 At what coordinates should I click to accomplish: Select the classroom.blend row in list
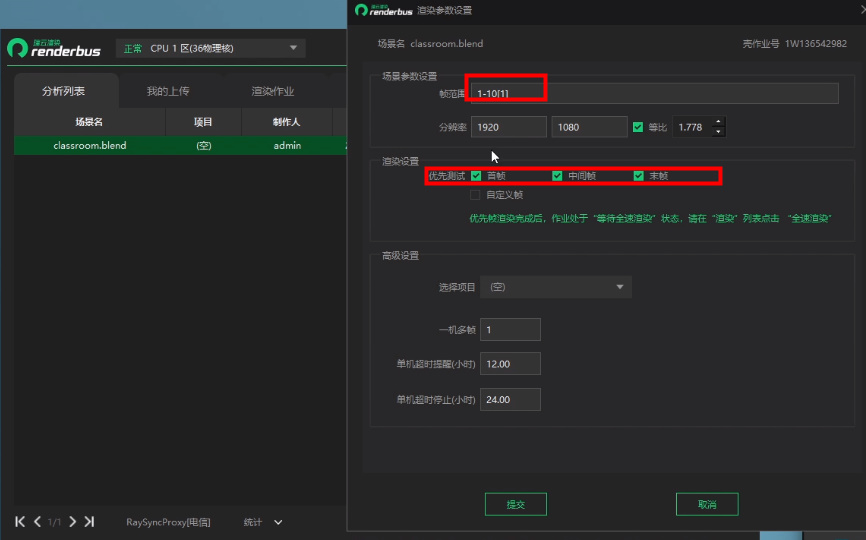[x=181, y=145]
